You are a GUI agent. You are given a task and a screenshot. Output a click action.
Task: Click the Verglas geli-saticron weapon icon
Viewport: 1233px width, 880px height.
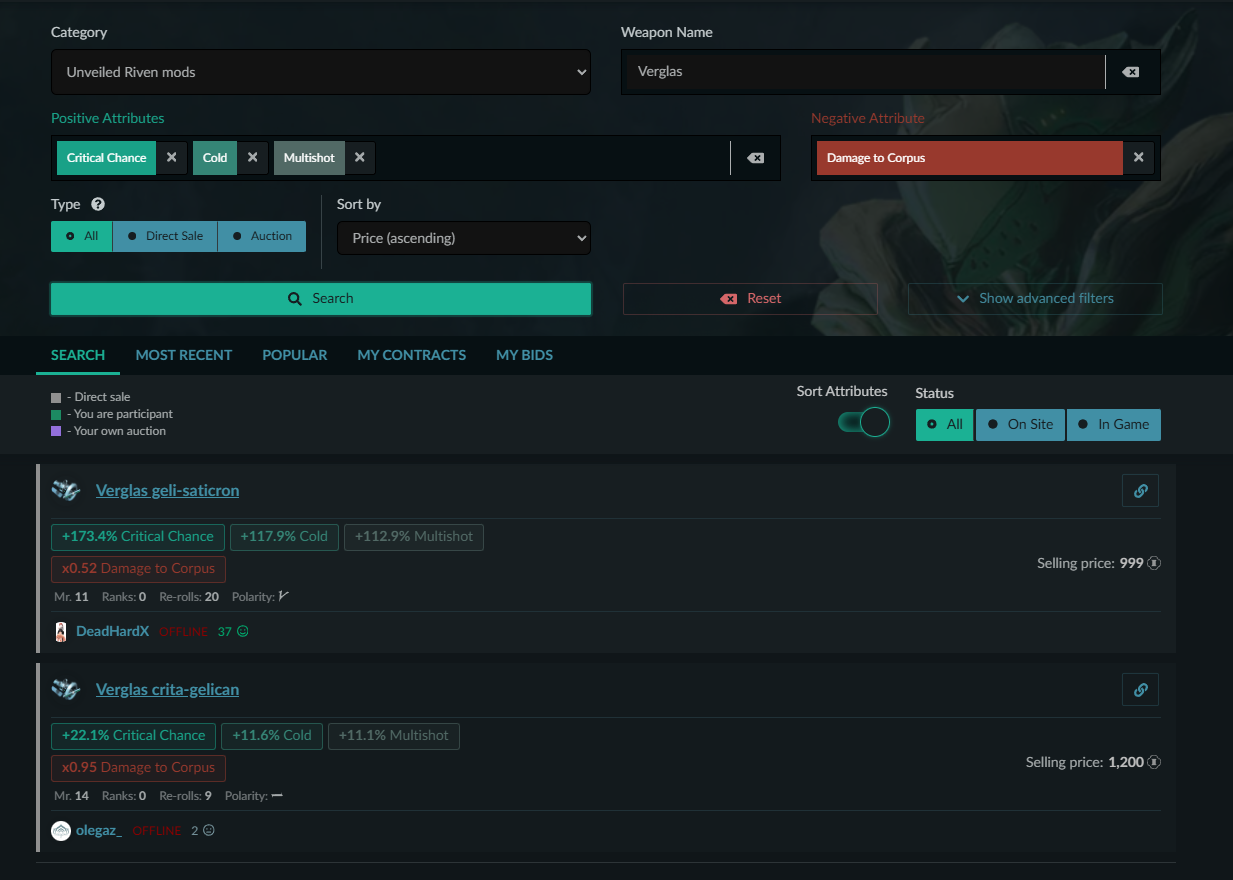(x=67, y=490)
